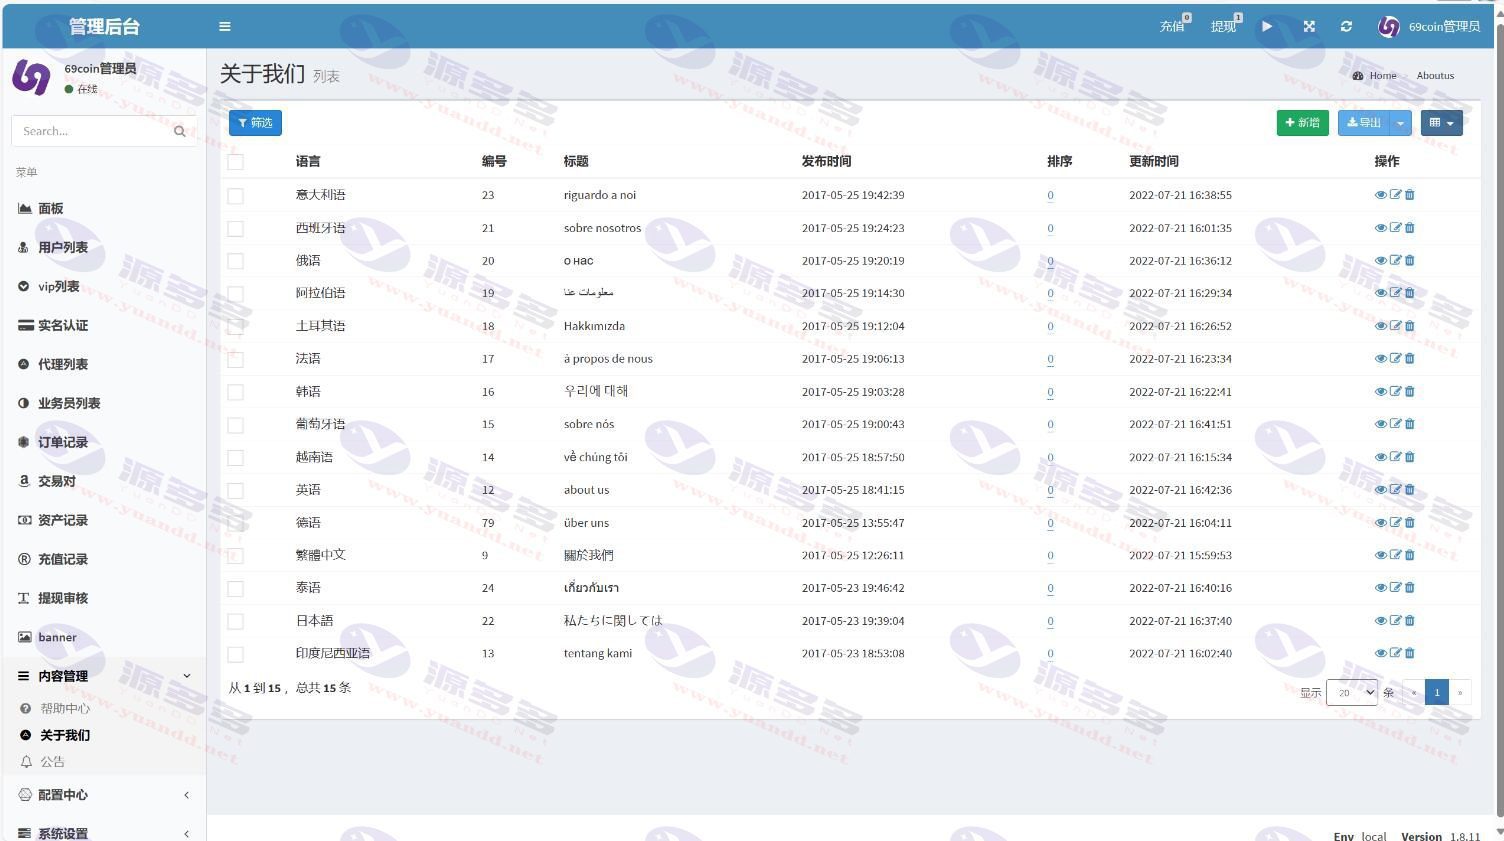
Task: Check the 意大利语 row checkbox
Action: (x=235, y=196)
